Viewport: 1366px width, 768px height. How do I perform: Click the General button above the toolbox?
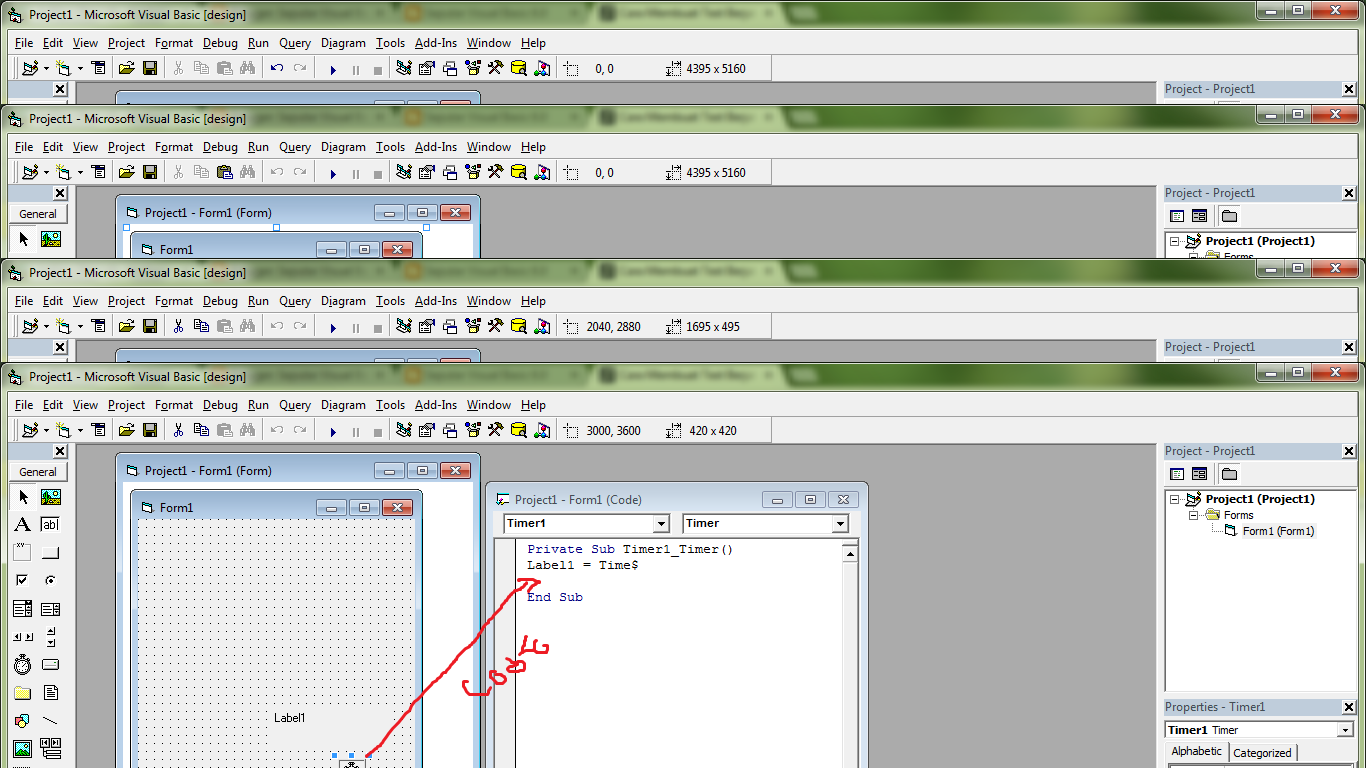point(38,471)
